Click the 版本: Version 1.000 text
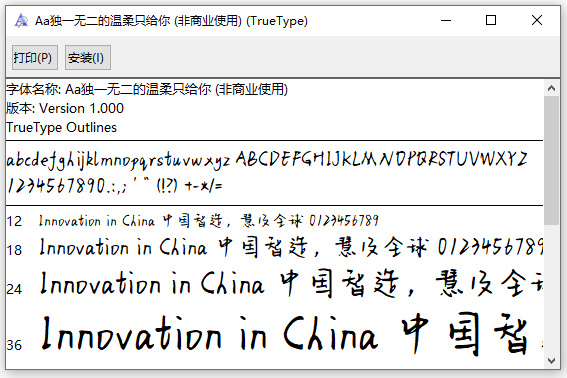The width and height of the screenshot is (567, 378). 65,108
